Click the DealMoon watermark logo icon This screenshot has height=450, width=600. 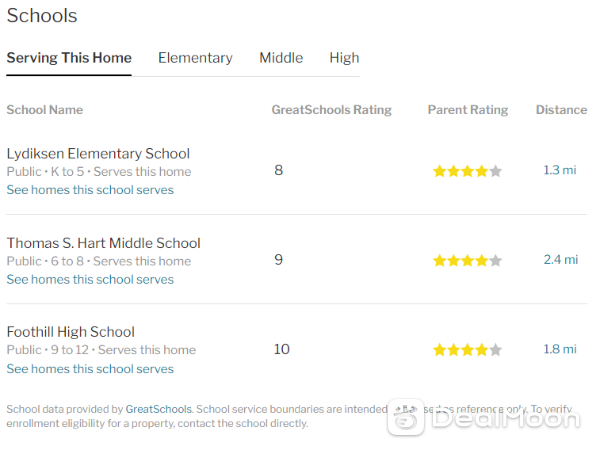406,417
